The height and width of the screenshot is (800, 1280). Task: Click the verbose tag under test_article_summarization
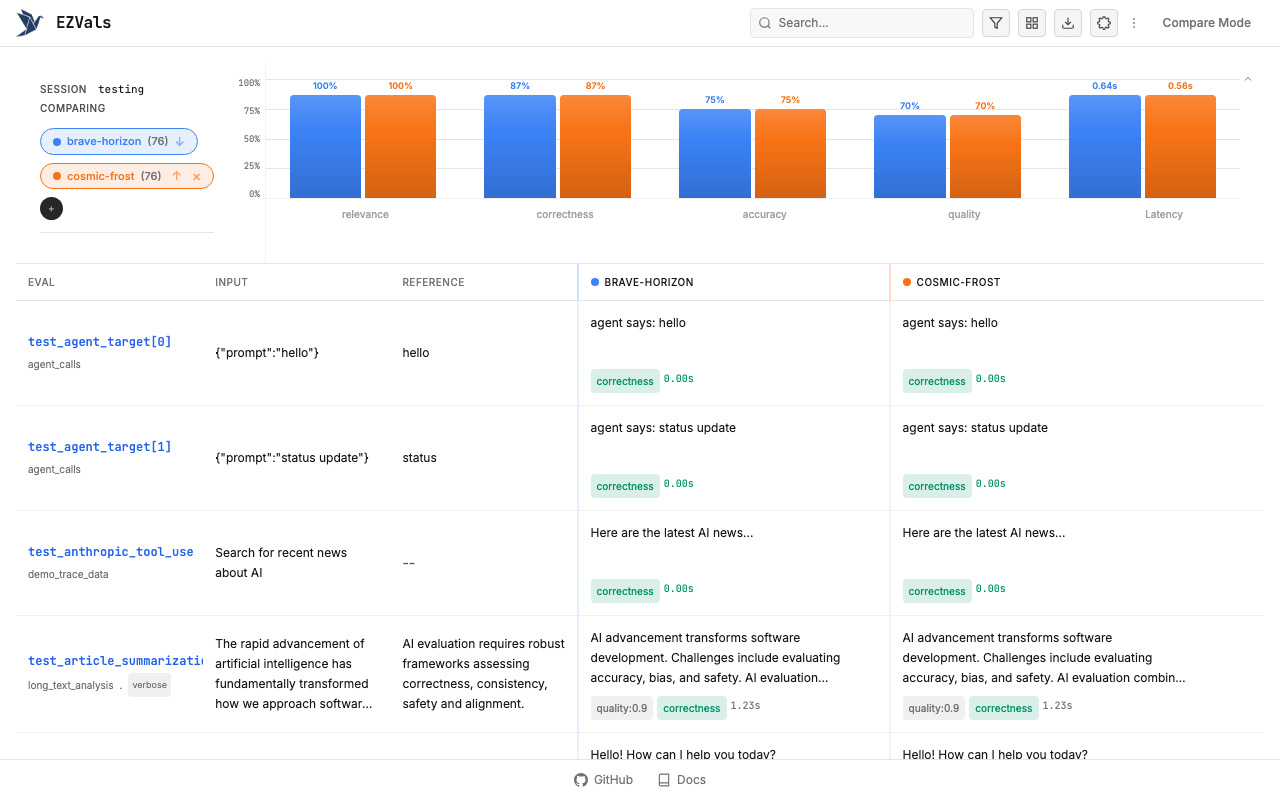[x=149, y=685]
